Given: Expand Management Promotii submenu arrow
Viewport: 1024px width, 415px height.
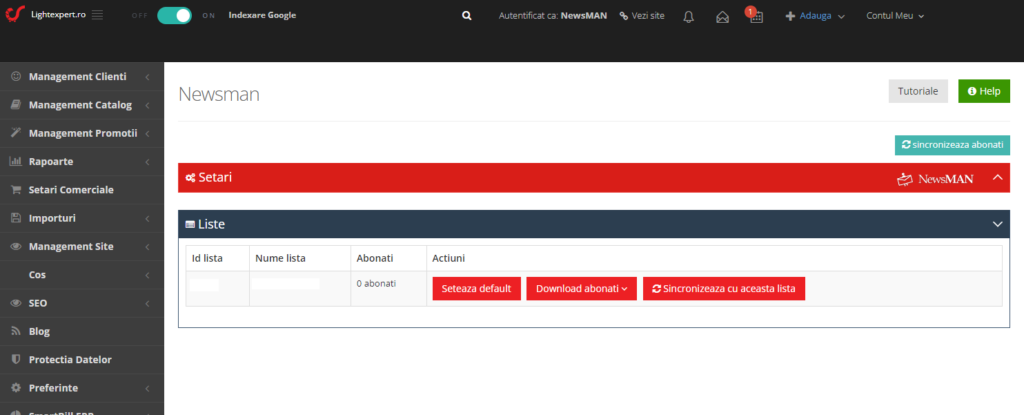Looking at the screenshot, I should [x=148, y=133].
